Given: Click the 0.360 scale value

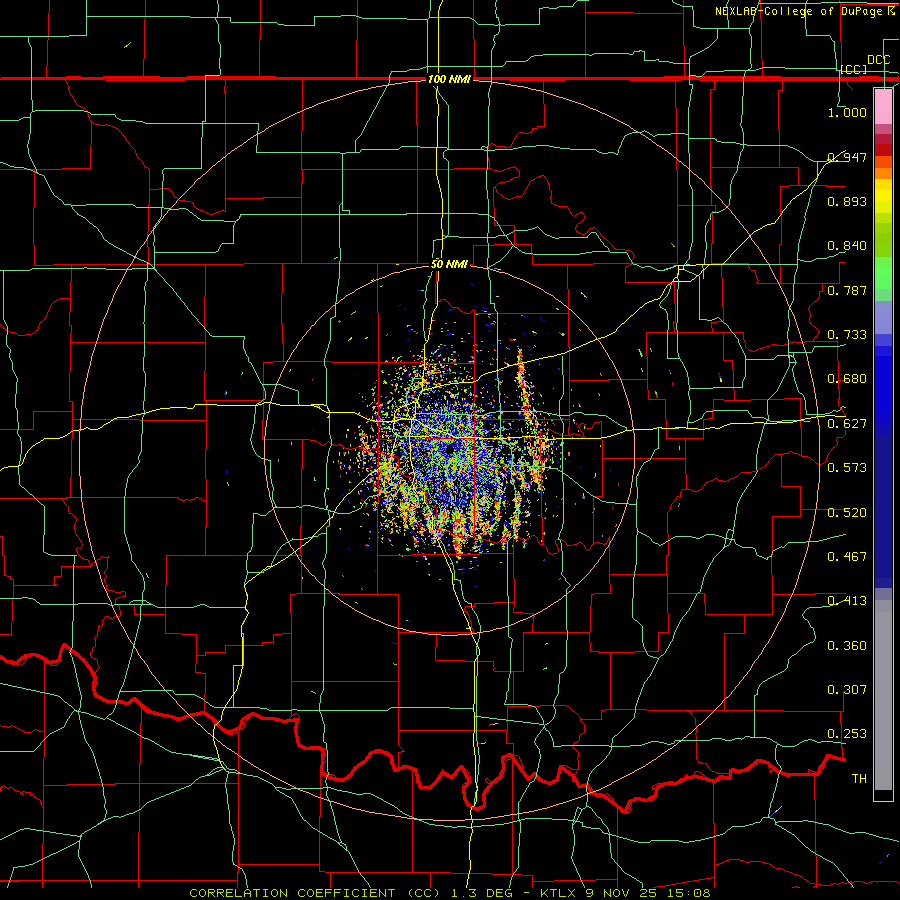Looking at the screenshot, I should [x=847, y=645].
